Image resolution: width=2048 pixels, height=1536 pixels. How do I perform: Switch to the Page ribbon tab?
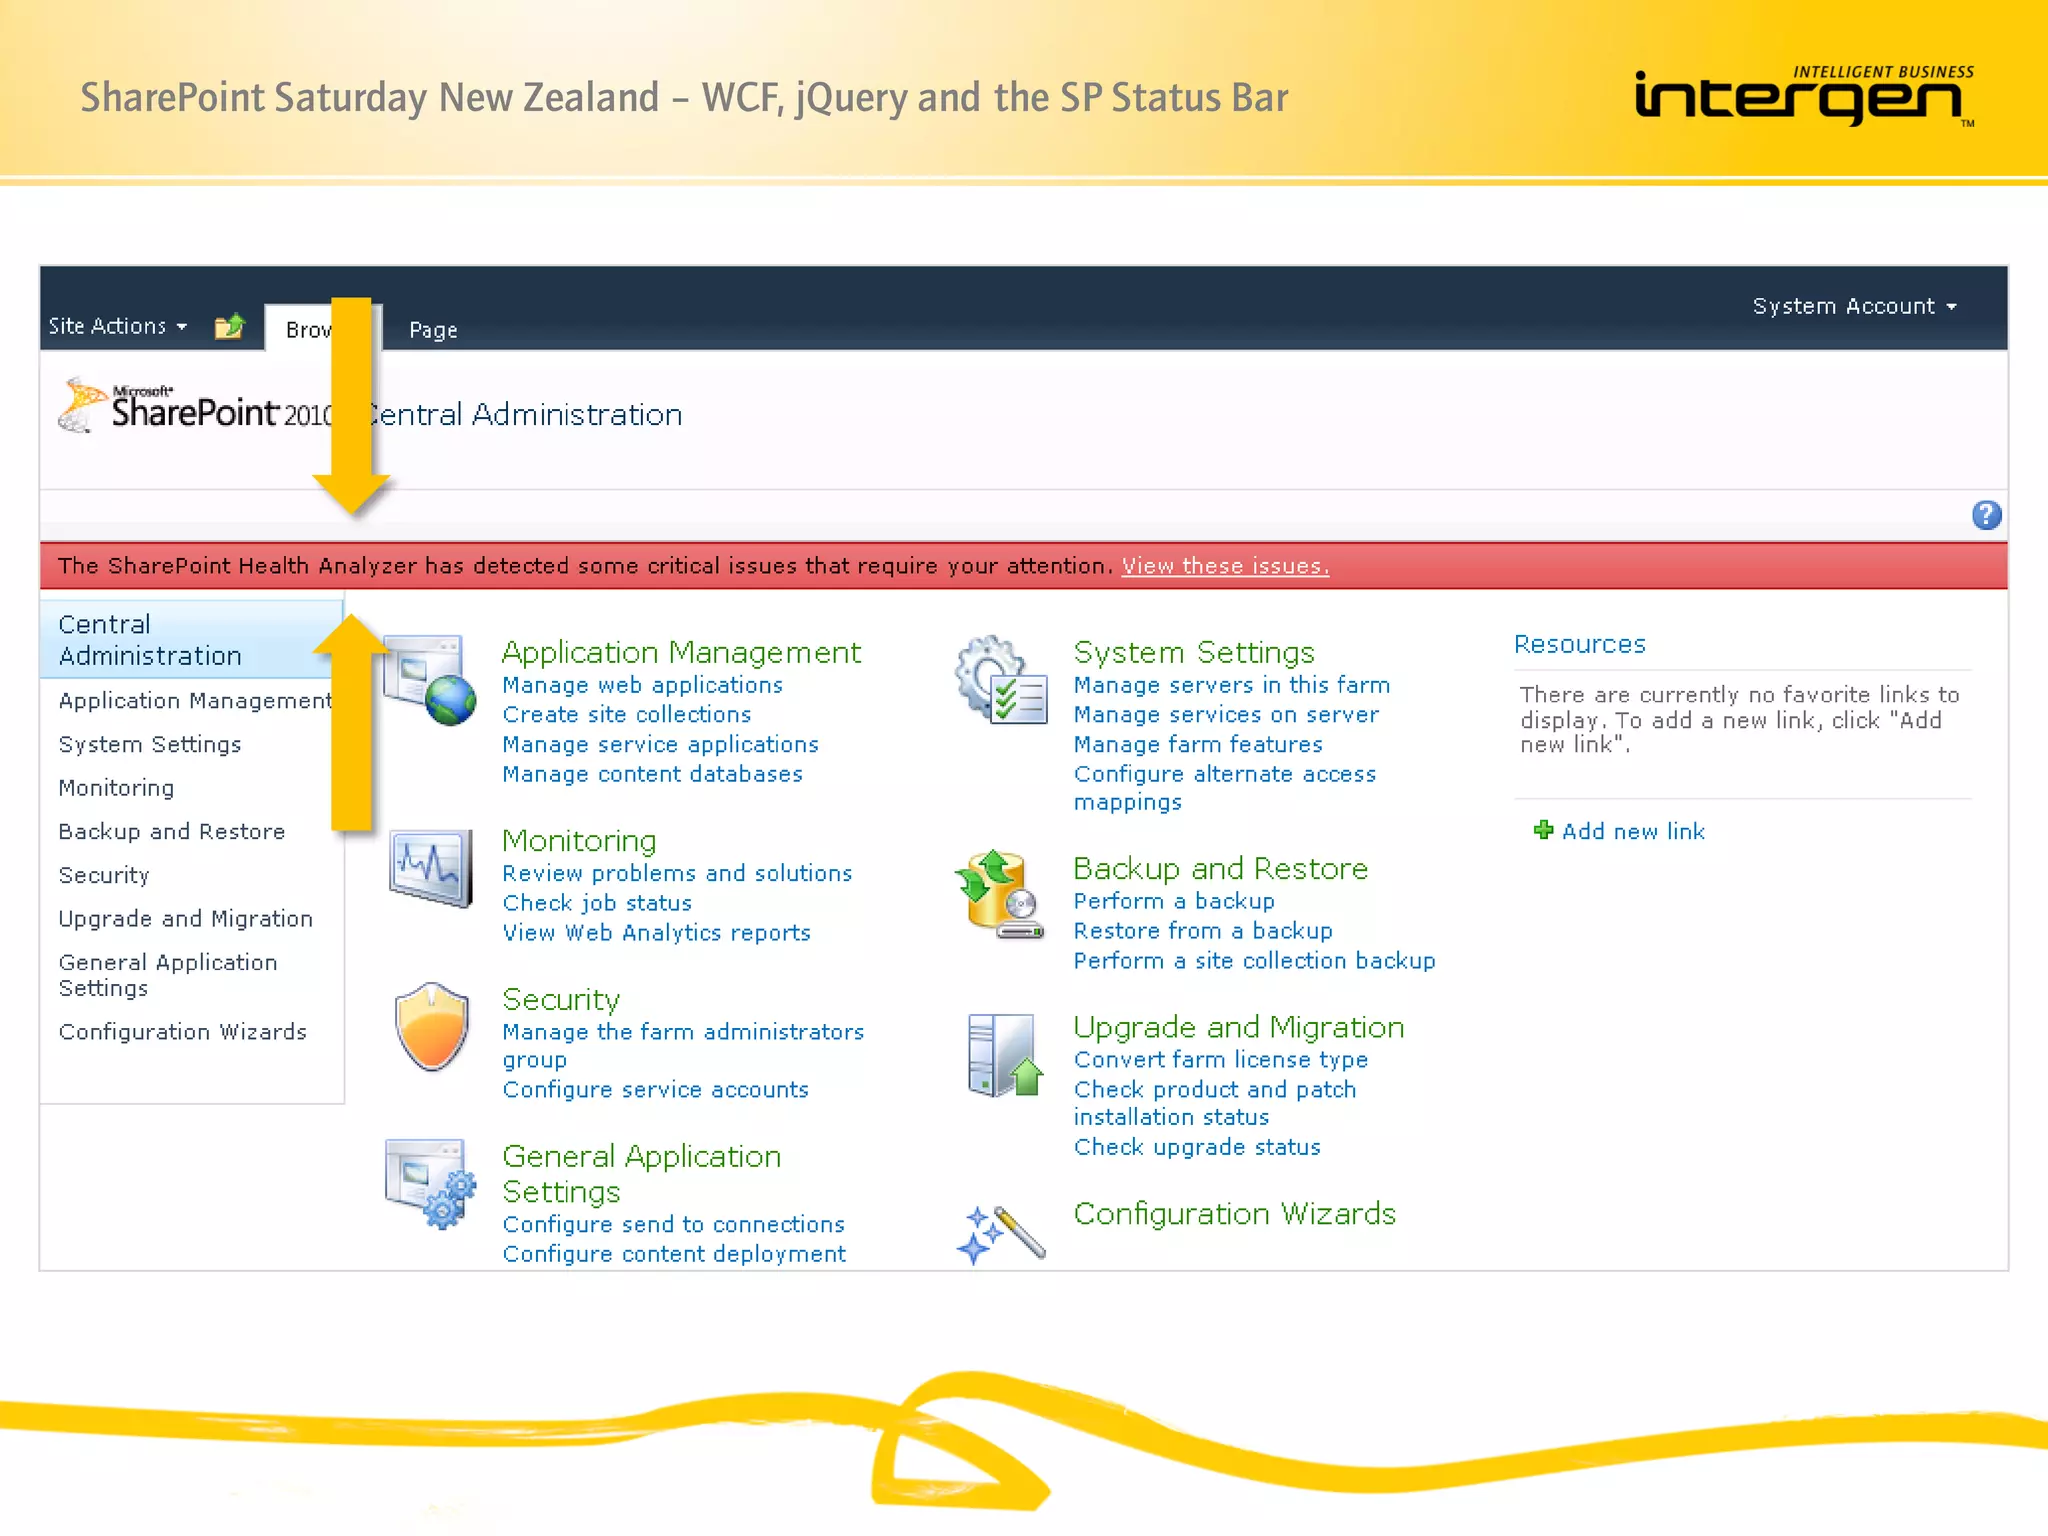433,329
